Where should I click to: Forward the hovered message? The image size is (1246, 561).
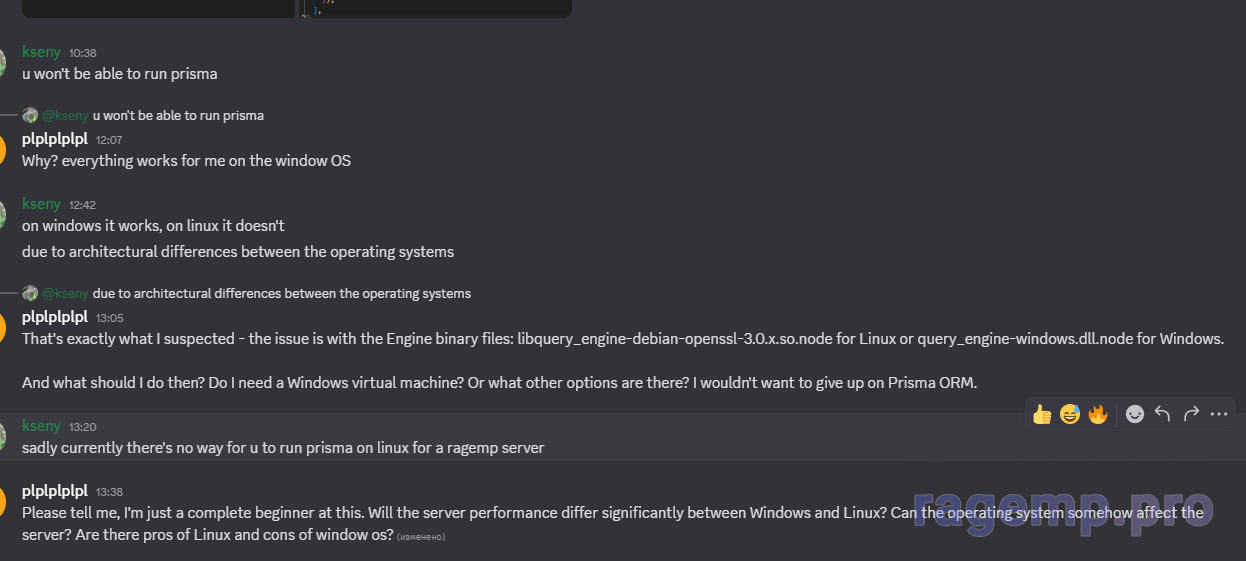1191,414
